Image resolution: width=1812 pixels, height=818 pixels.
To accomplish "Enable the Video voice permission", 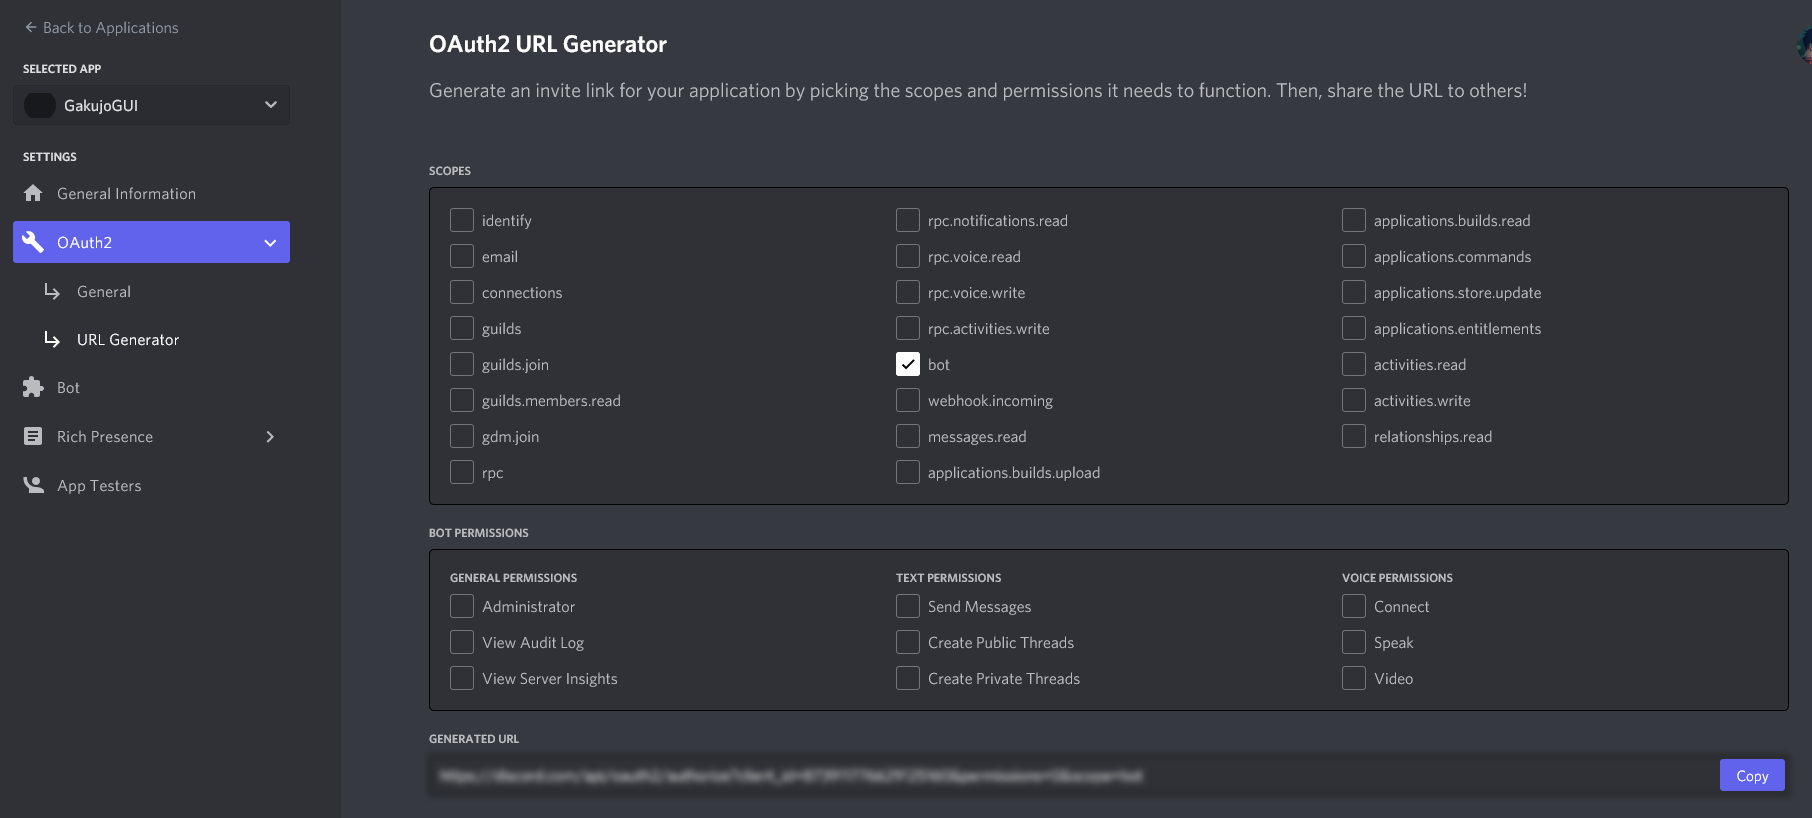I will pyautogui.click(x=1354, y=678).
